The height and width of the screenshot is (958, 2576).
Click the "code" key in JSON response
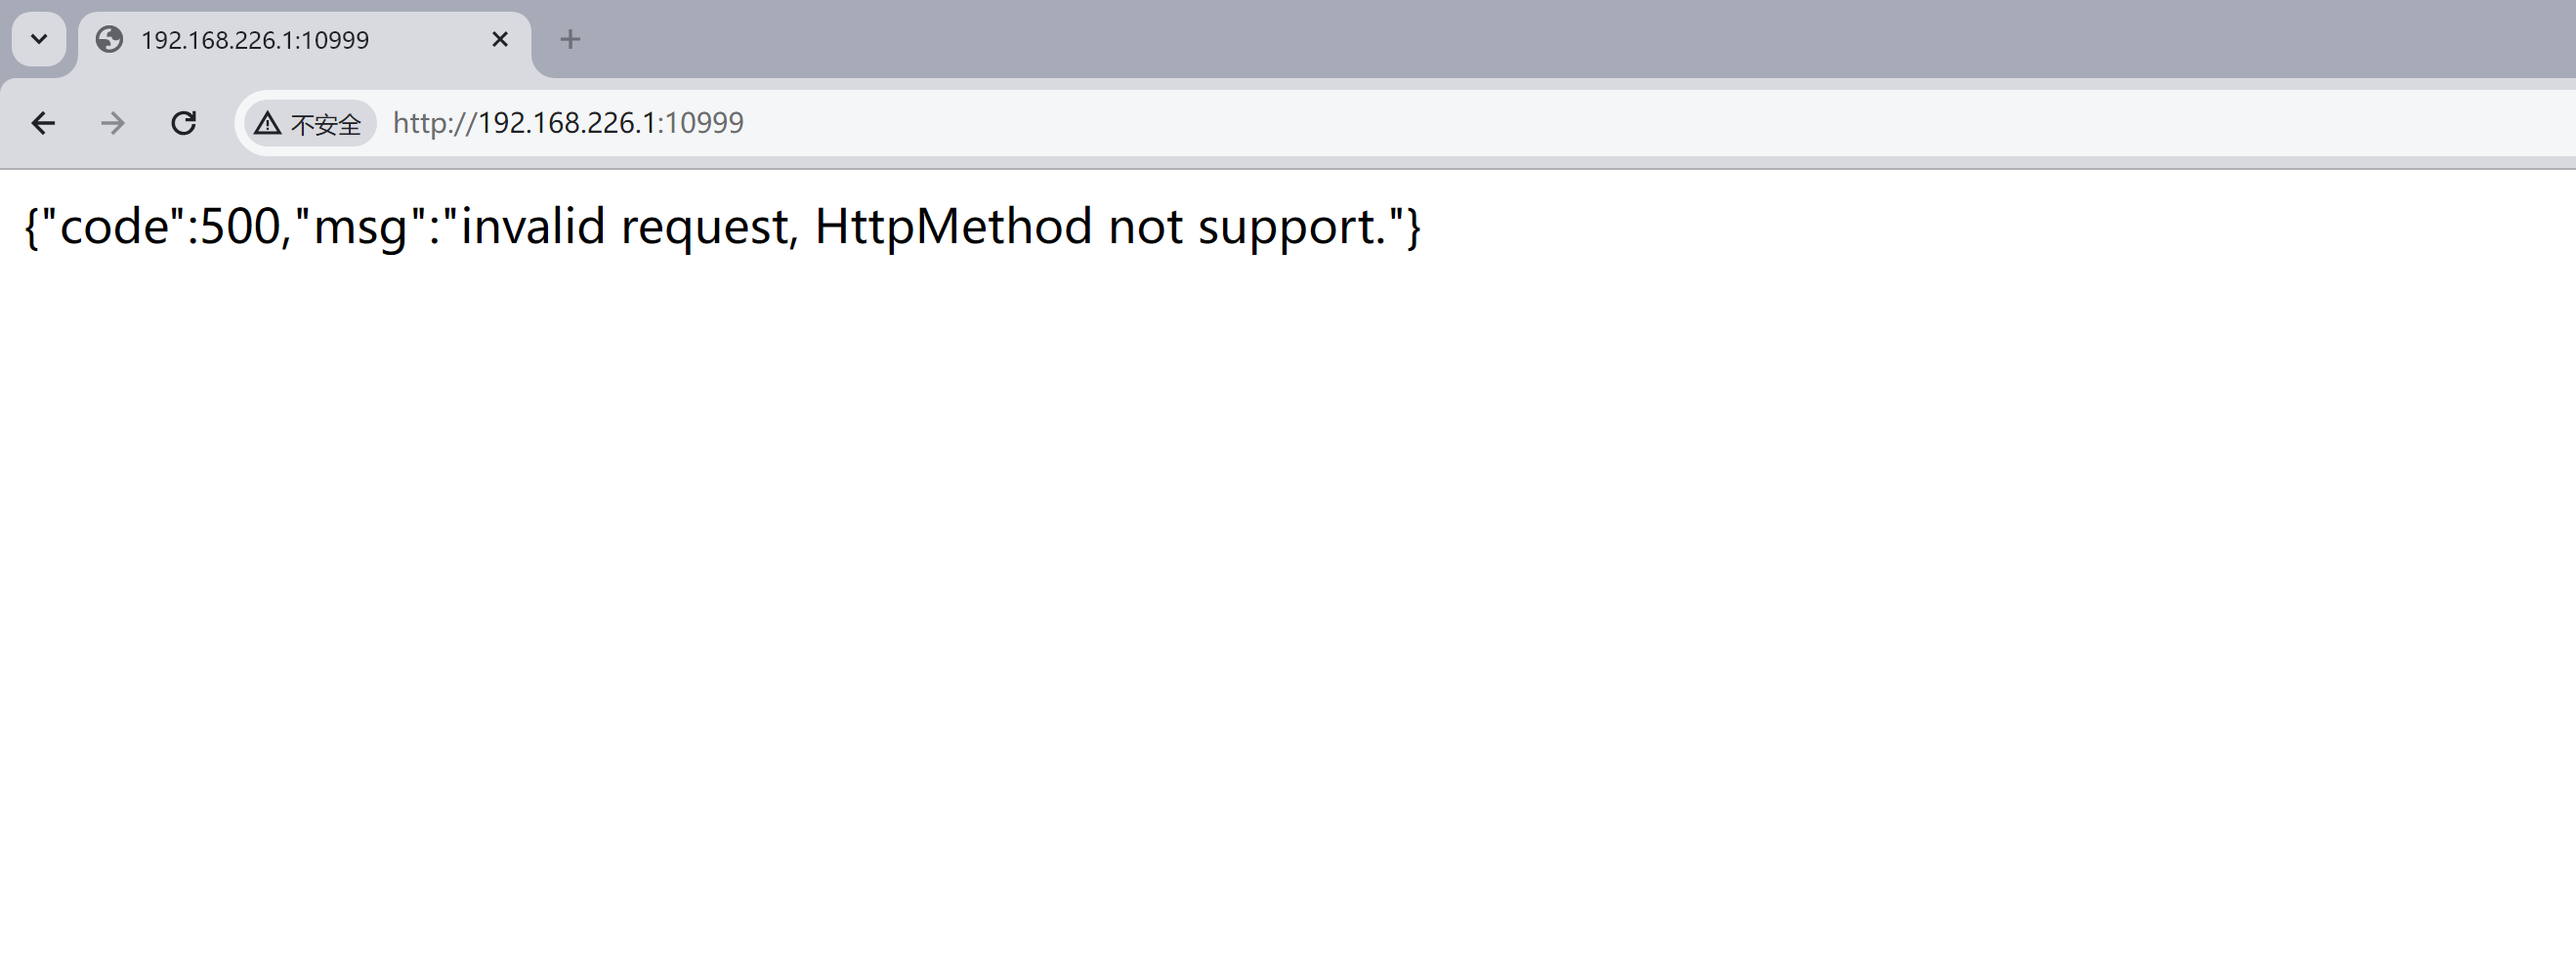(113, 227)
